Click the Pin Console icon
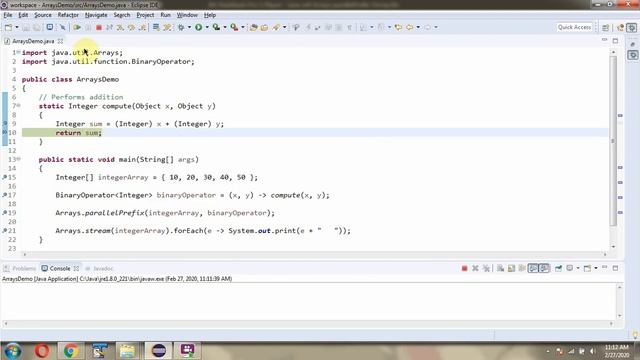 pos(558,269)
